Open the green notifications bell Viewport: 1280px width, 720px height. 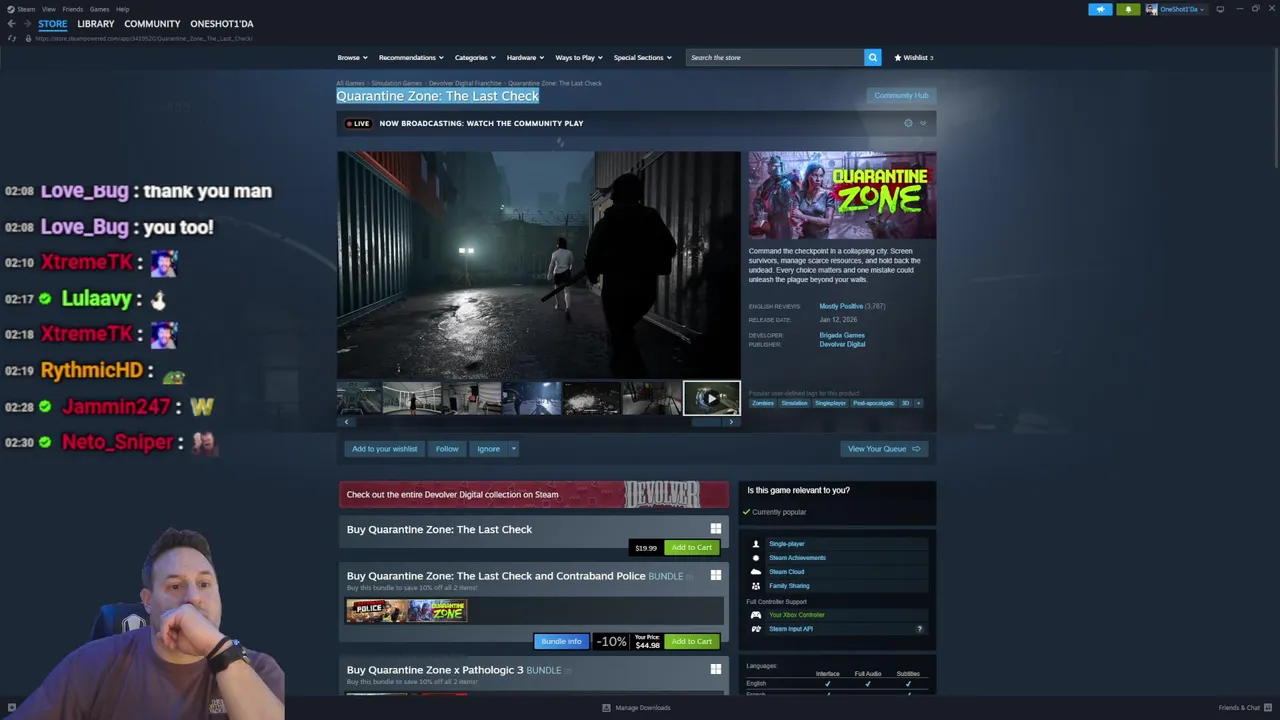pyautogui.click(x=1128, y=9)
